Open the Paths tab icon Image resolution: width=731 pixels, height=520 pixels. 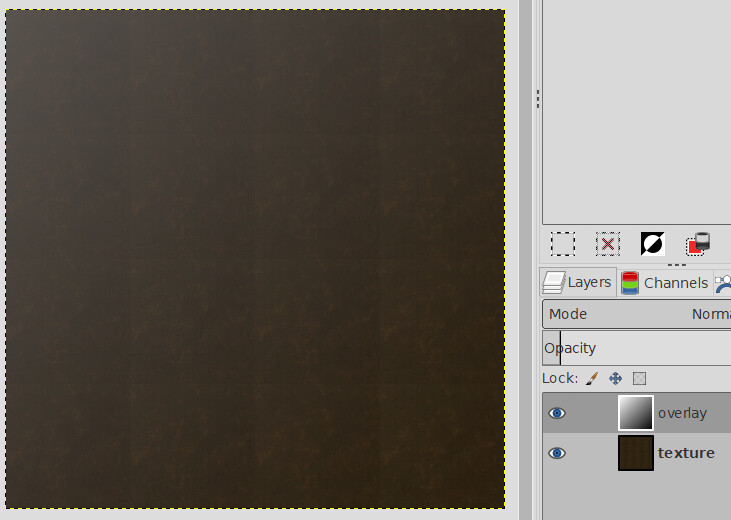(x=723, y=283)
